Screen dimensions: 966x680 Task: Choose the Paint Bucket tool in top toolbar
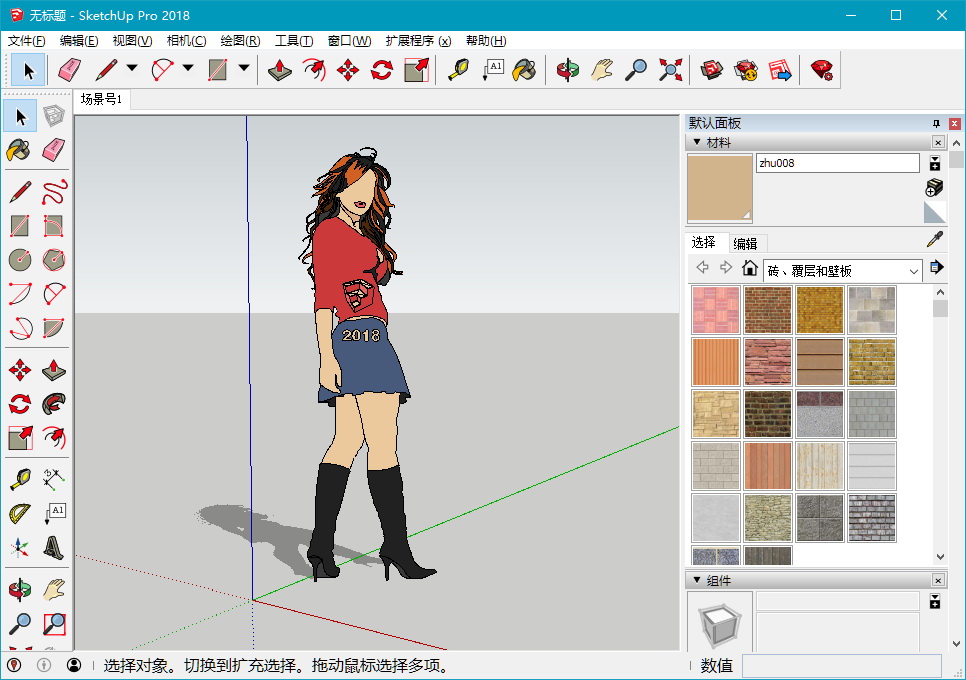(x=525, y=69)
